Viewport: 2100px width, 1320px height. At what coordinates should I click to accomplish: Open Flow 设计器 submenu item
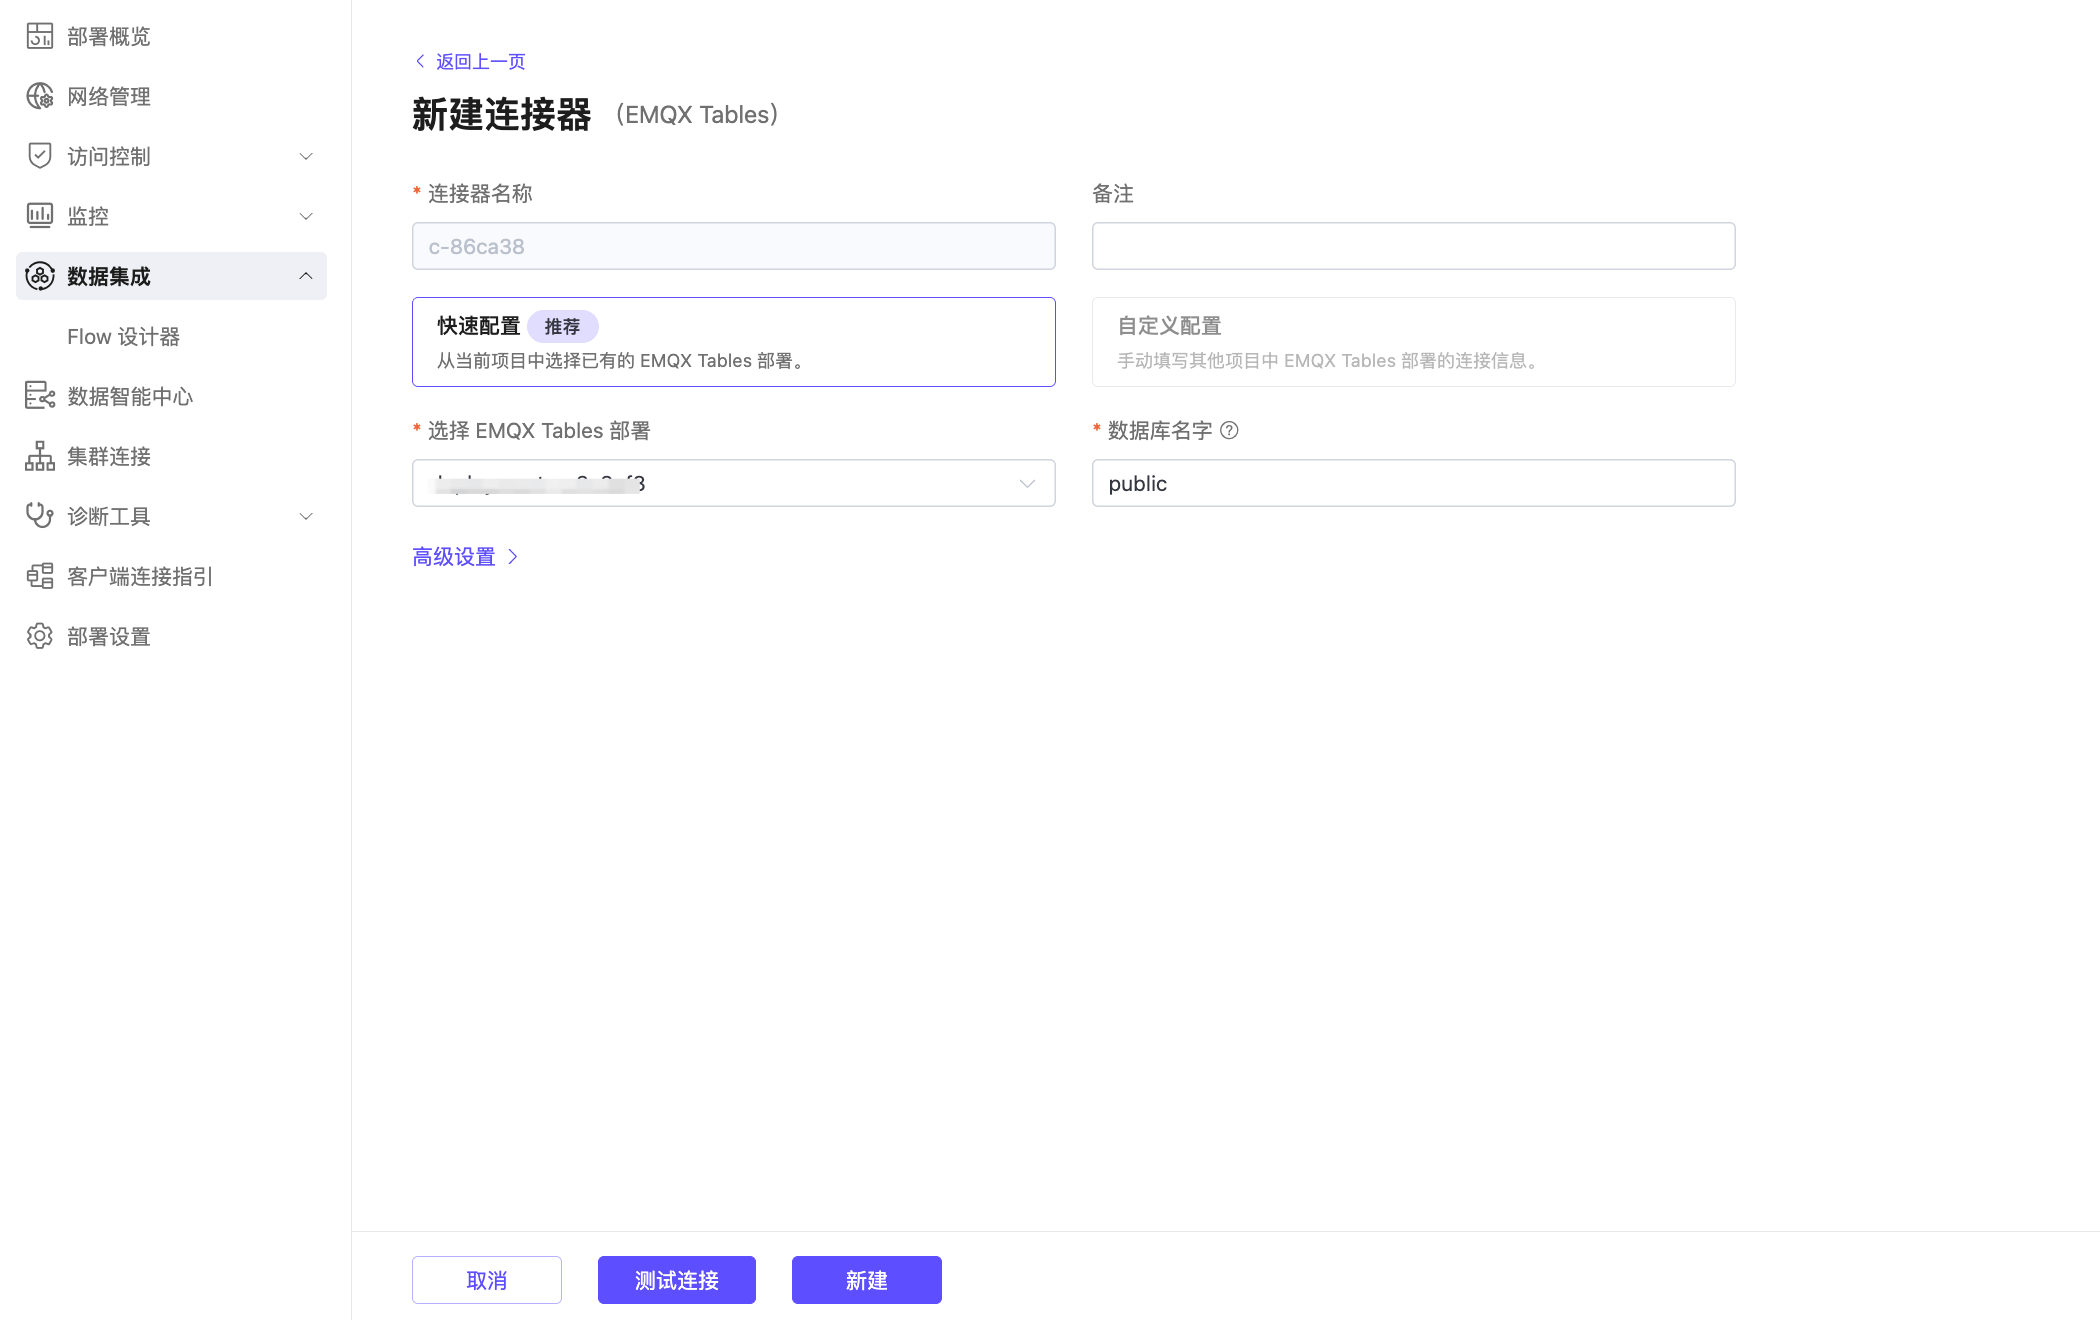tap(171, 336)
